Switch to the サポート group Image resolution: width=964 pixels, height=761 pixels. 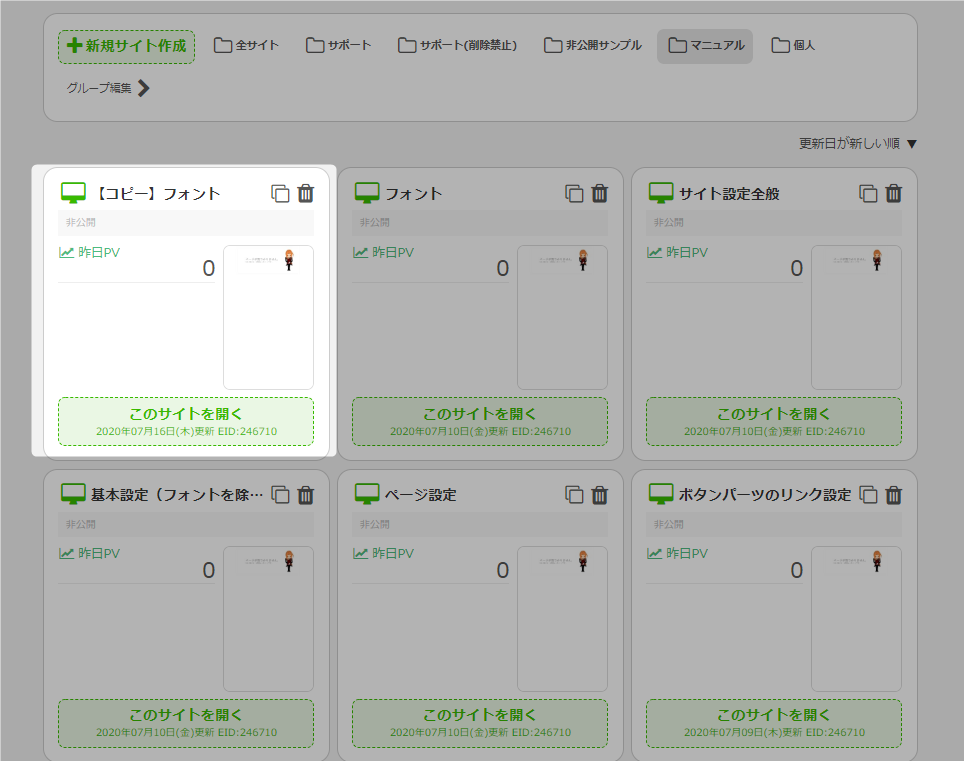point(338,45)
